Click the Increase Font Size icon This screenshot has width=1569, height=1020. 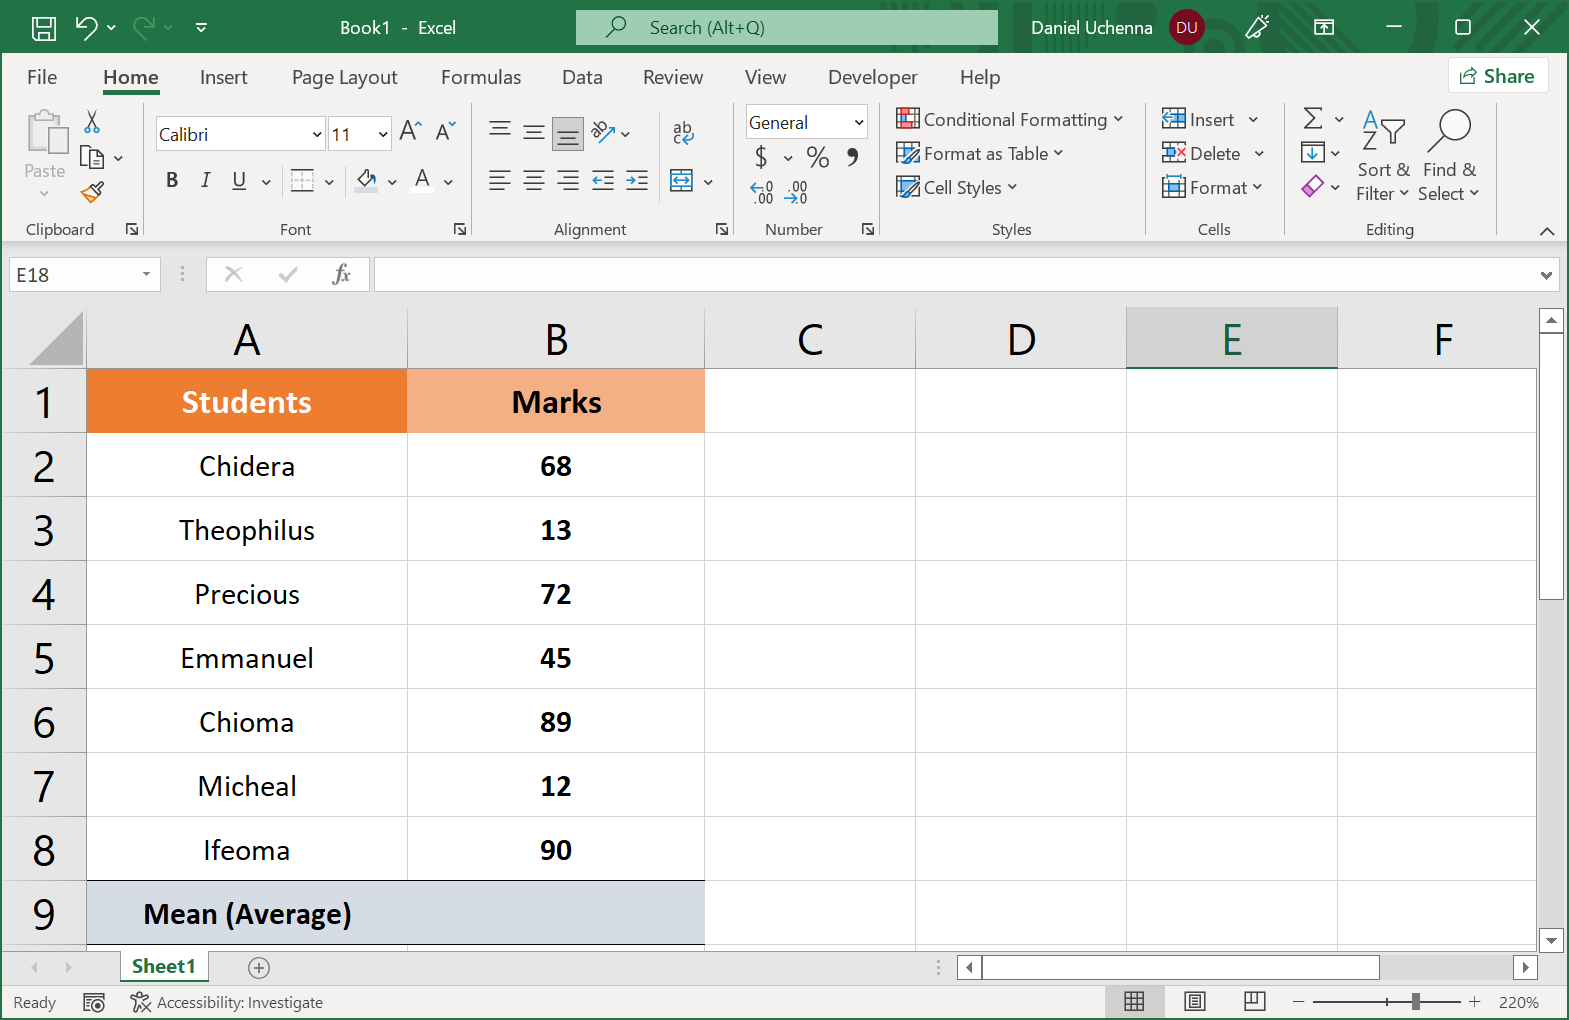pyautogui.click(x=410, y=131)
